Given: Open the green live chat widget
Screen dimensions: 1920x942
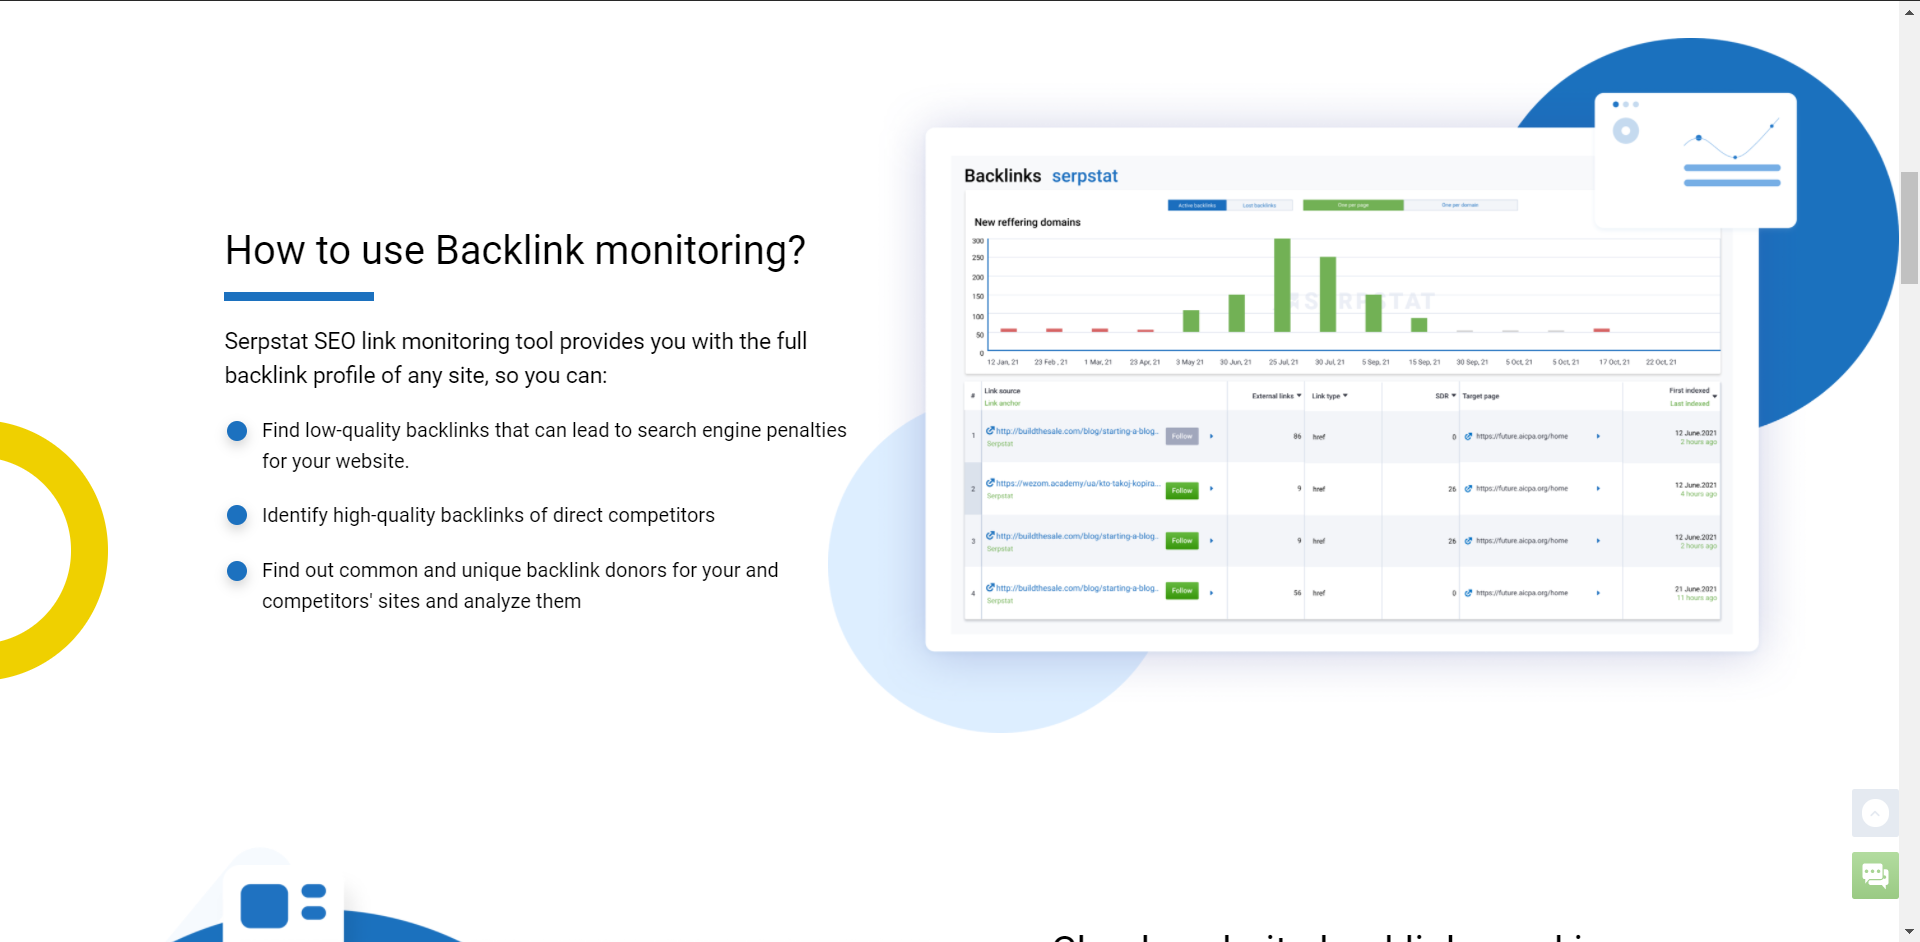Looking at the screenshot, I should (1875, 876).
